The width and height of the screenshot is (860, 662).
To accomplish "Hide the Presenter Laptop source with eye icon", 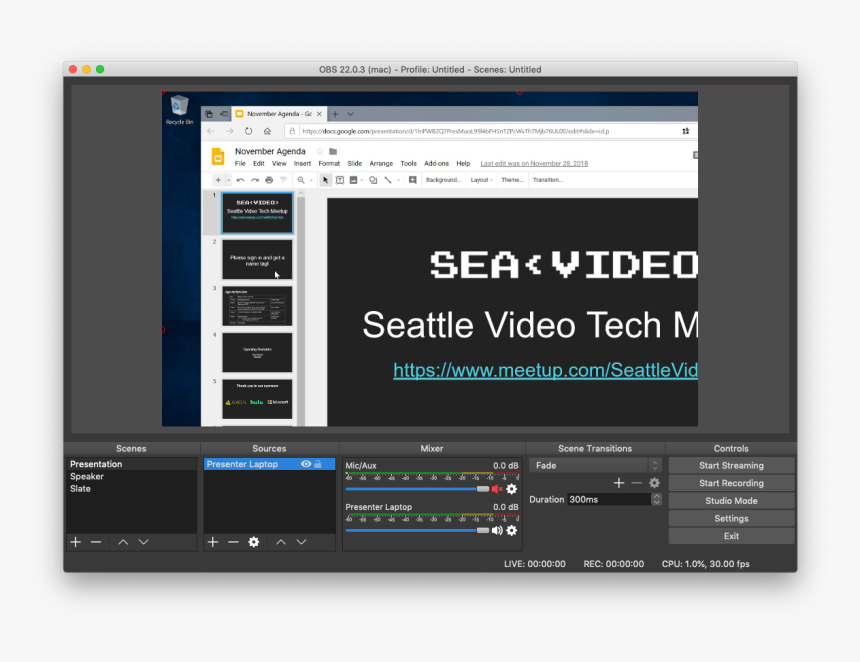I will (306, 464).
